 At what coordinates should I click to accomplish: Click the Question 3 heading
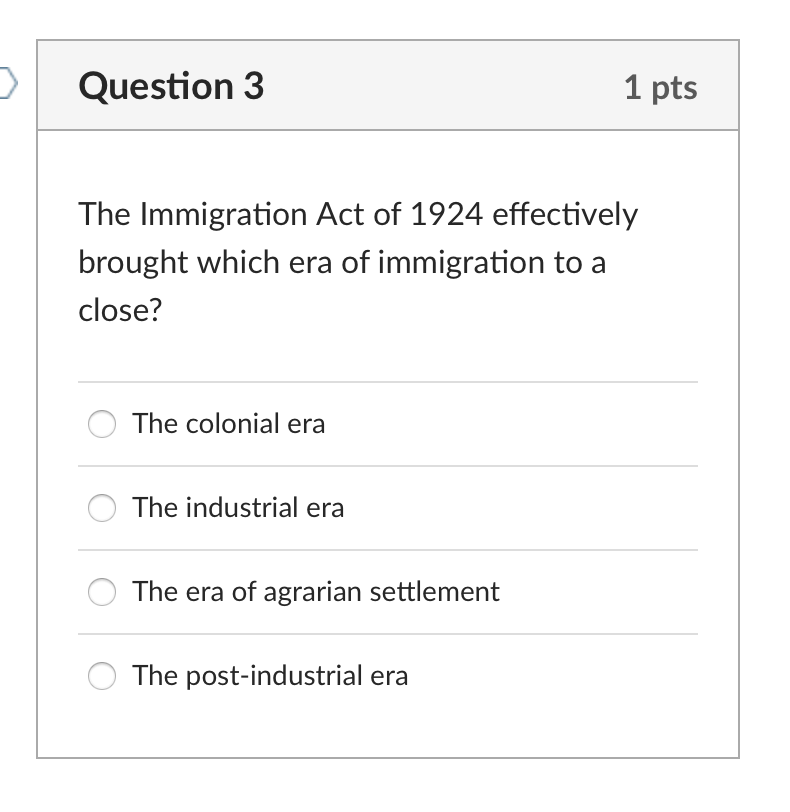171,86
